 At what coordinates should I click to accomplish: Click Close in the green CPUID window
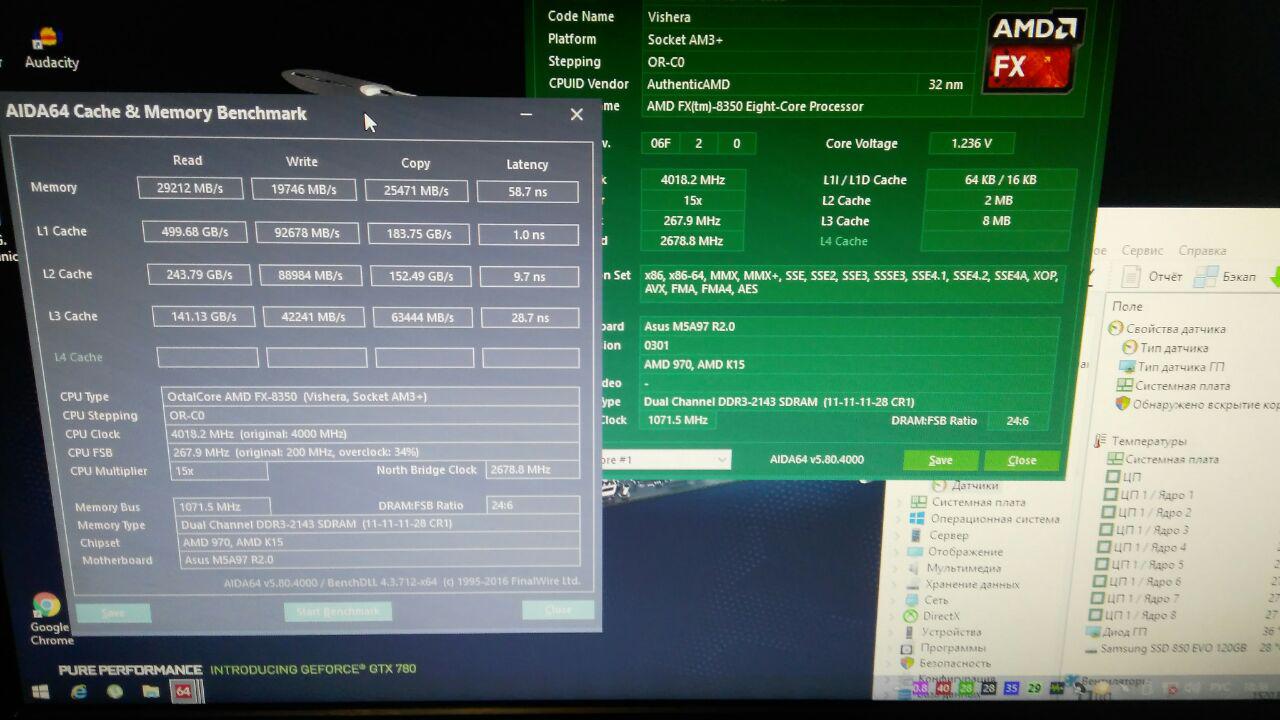tap(1021, 460)
